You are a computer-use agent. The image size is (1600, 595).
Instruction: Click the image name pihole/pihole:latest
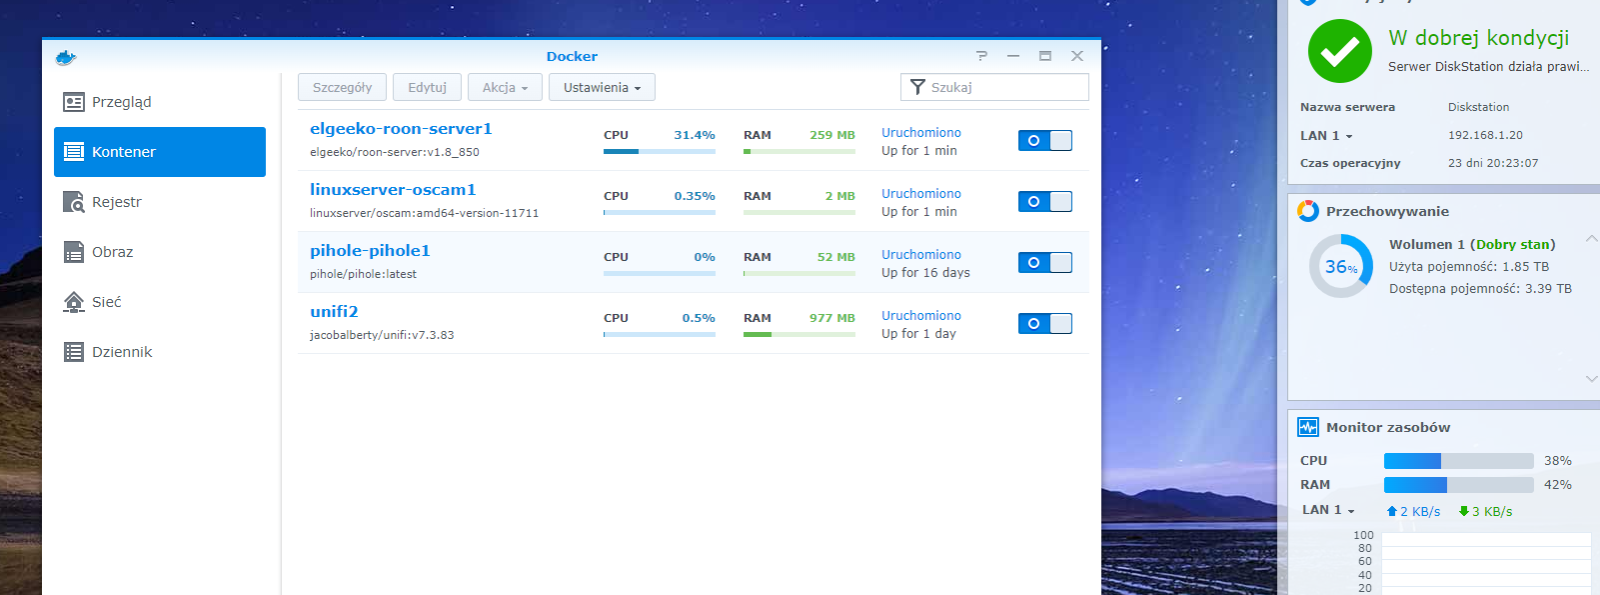pyautogui.click(x=363, y=274)
